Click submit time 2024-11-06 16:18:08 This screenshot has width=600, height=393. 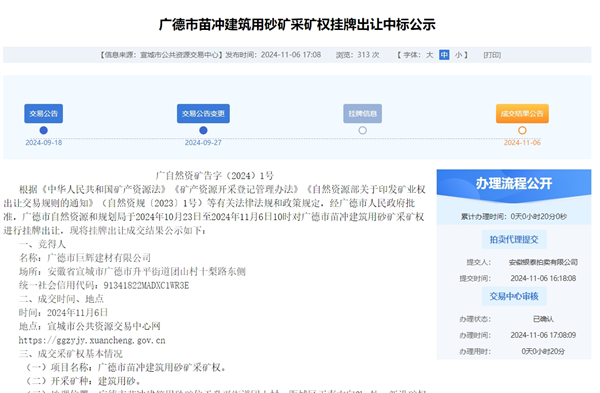click(x=543, y=278)
